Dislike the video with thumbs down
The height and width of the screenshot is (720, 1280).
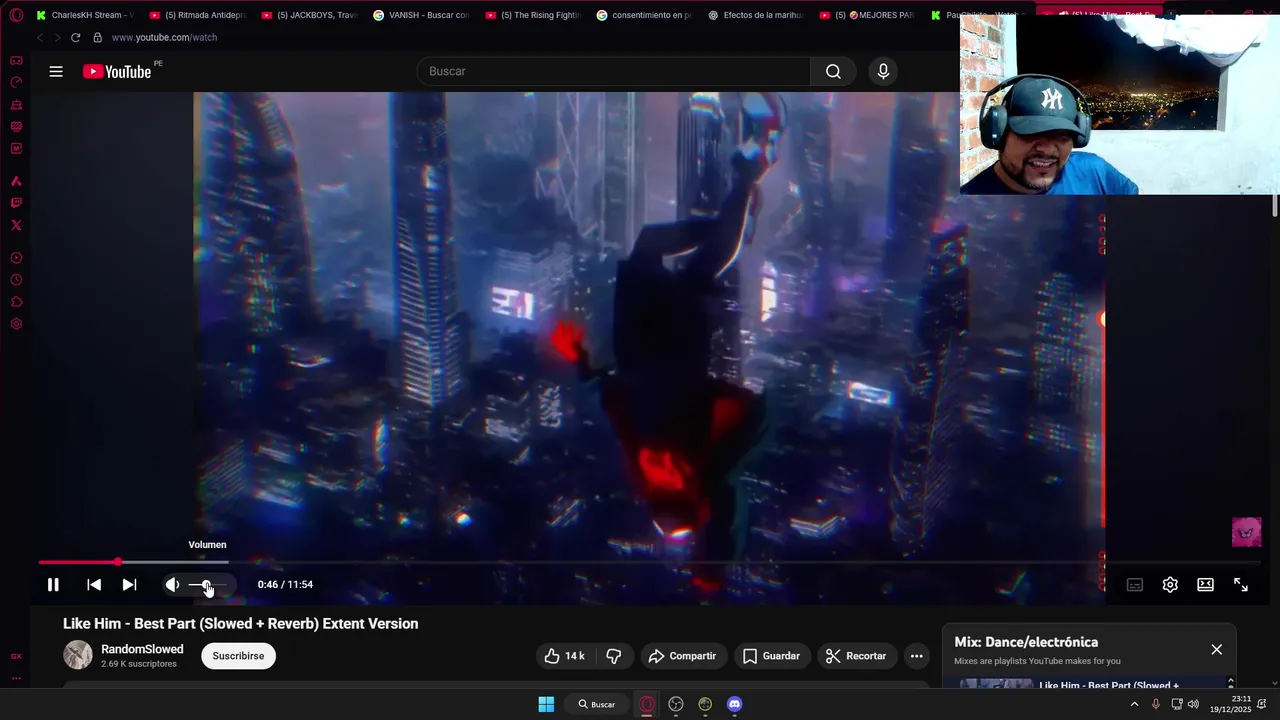point(614,656)
